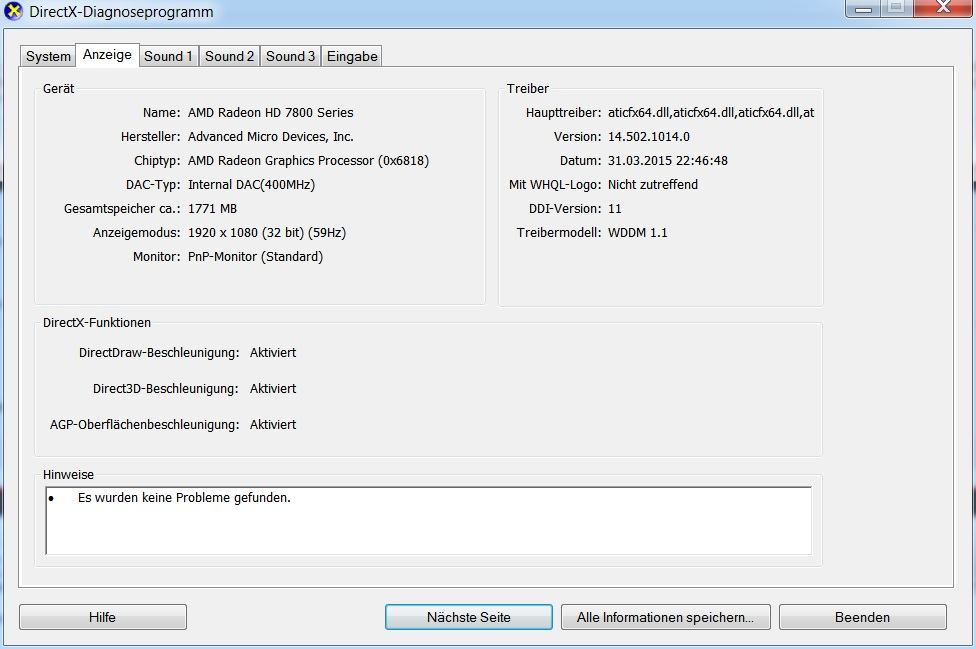Click the device name AMD Radeon HD 7800 Series
Viewport: 976px width, 649px height.
(271, 113)
